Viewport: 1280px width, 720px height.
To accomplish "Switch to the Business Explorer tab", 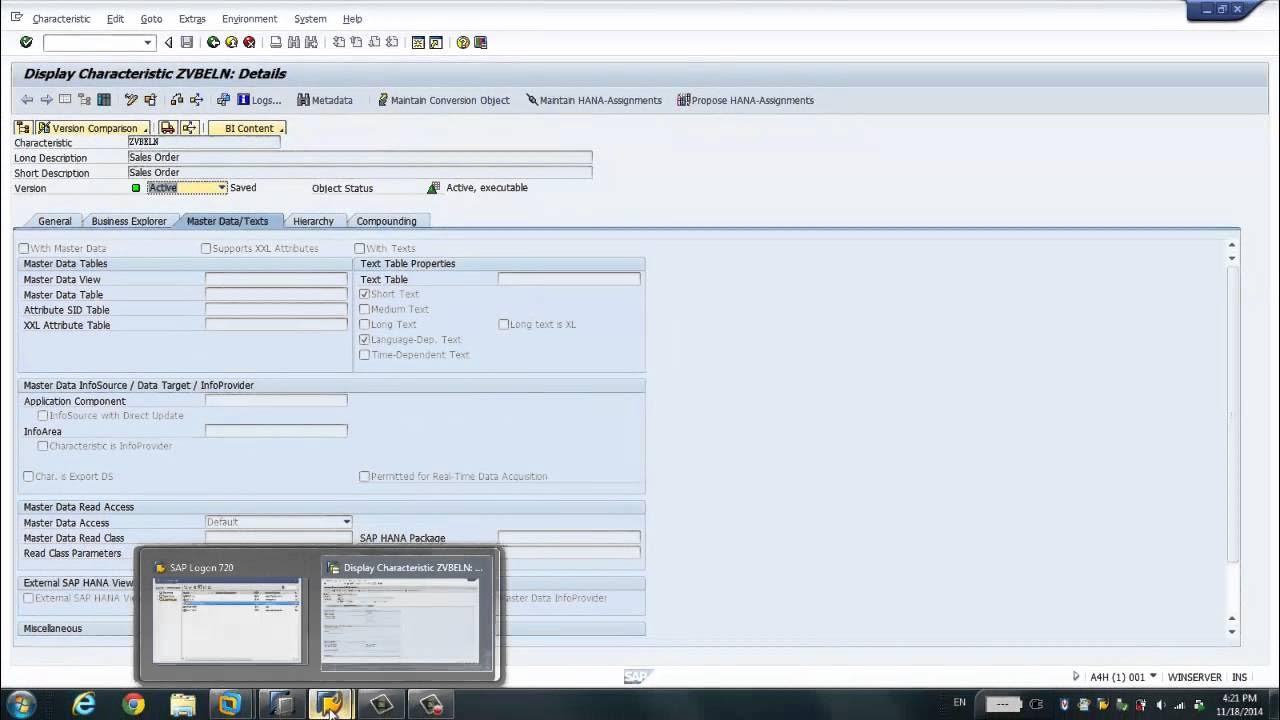I will pos(129,221).
